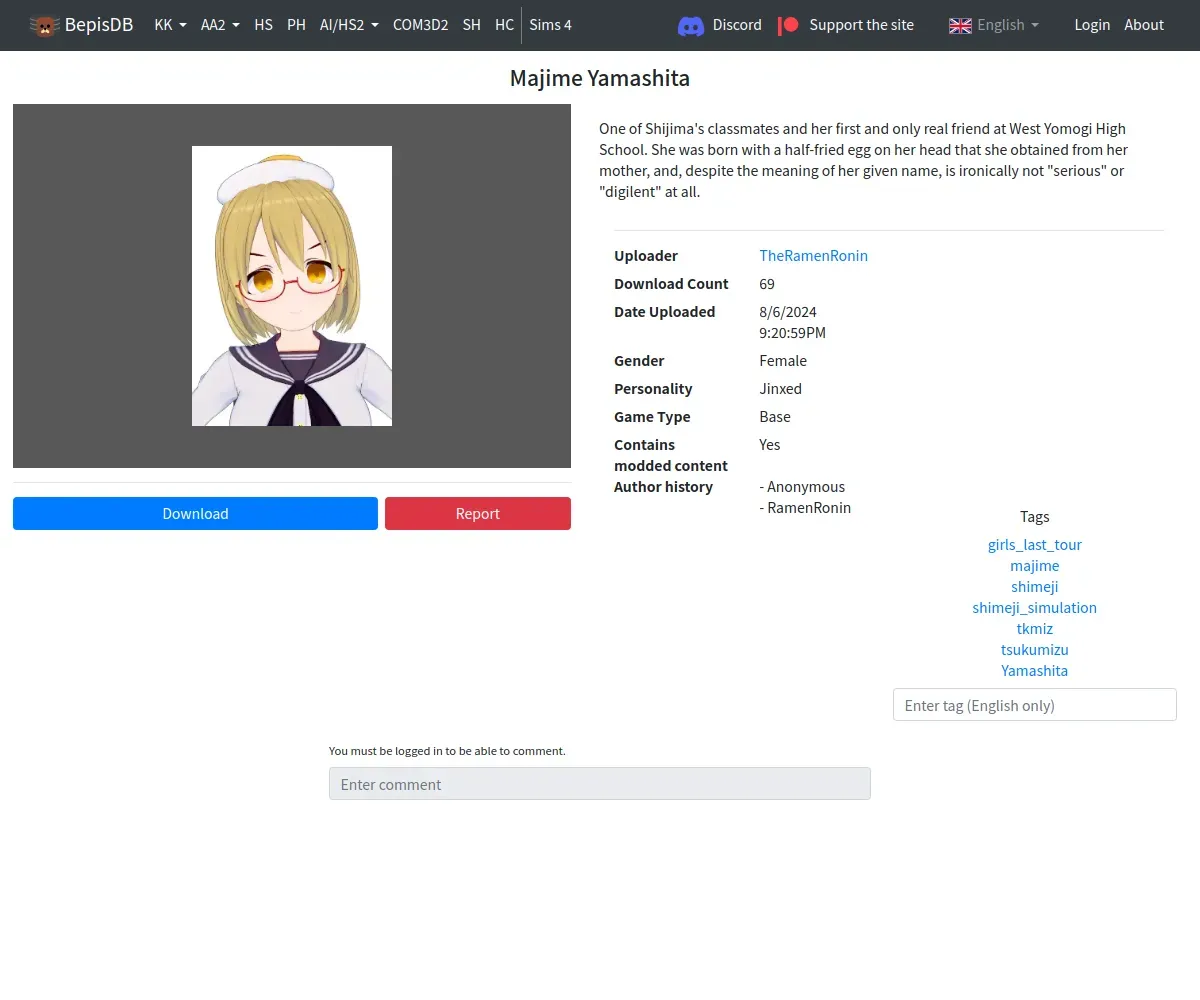Click the Majime Yamashita character card image
The height and width of the screenshot is (1000, 1200).
(x=292, y=286)
